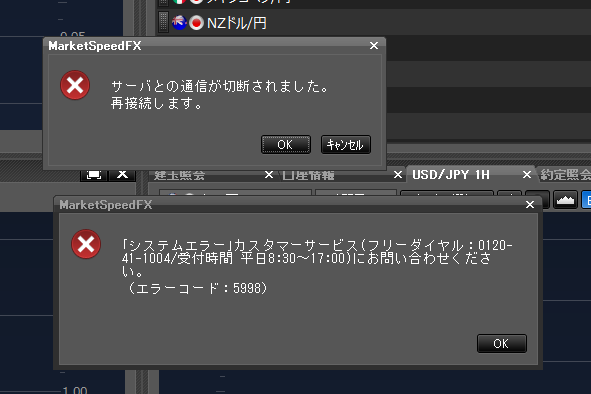
Task: Click the Japan flag icon beside NZドル/円
Action: click(196, 23)
